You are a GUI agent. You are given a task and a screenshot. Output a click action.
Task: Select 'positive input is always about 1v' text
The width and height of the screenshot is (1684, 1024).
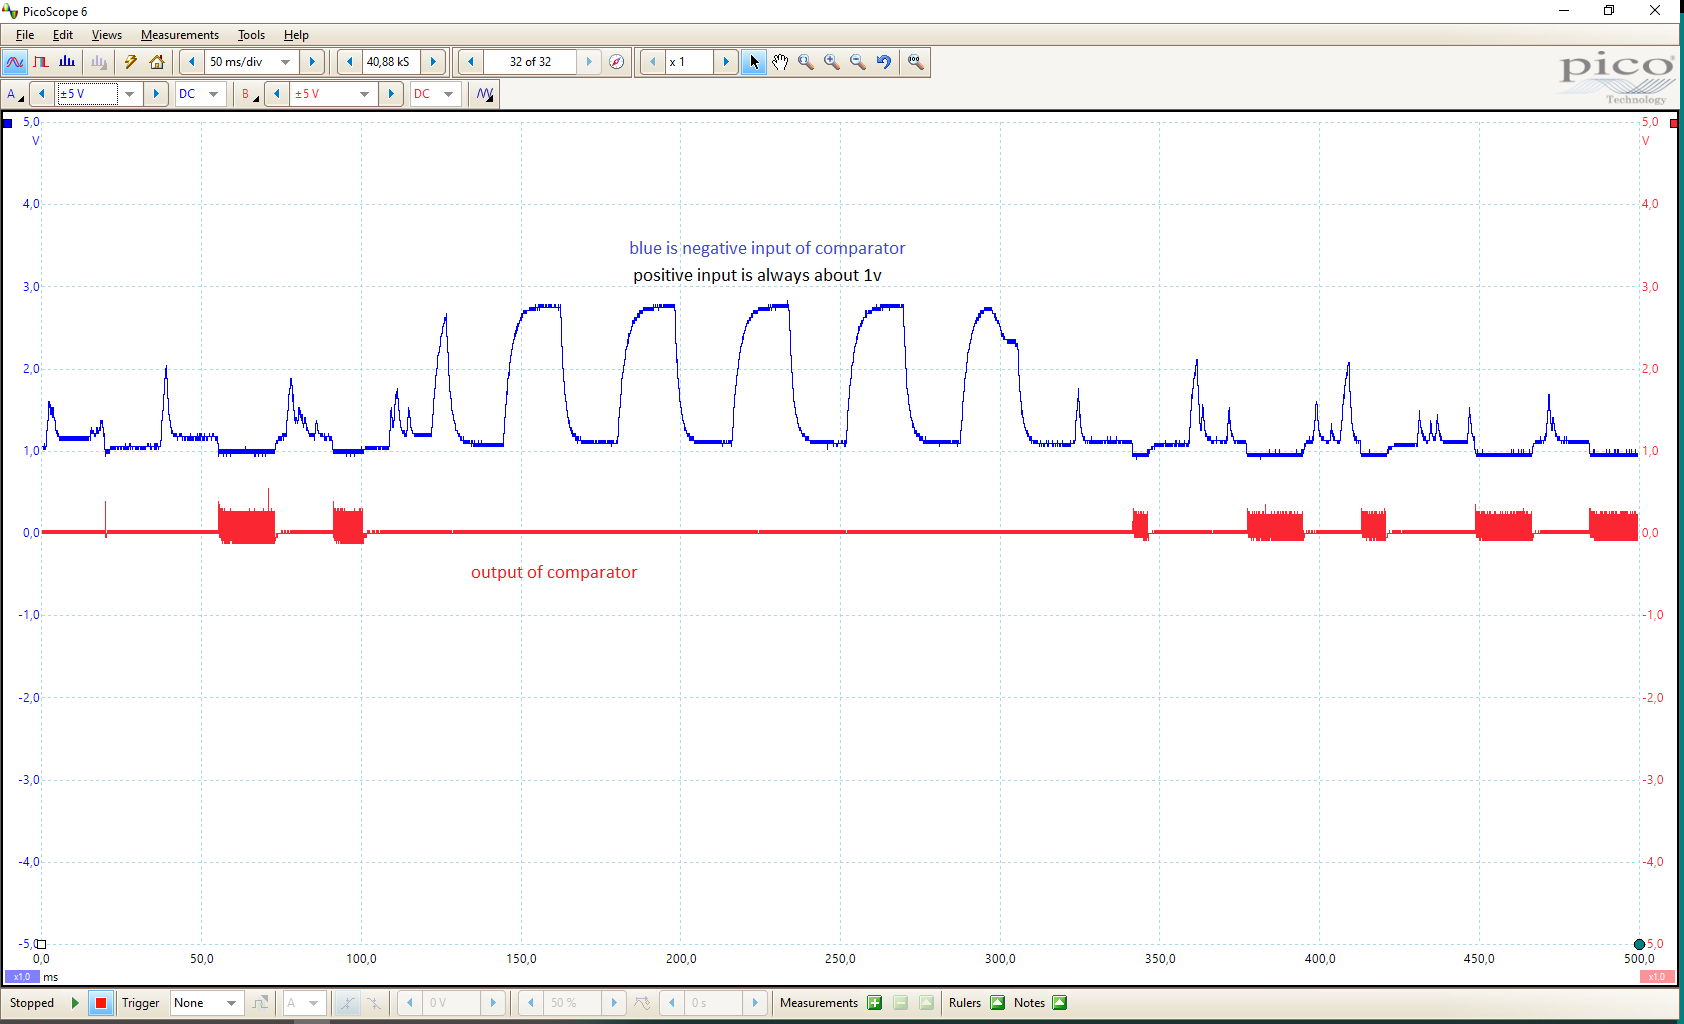757,275
